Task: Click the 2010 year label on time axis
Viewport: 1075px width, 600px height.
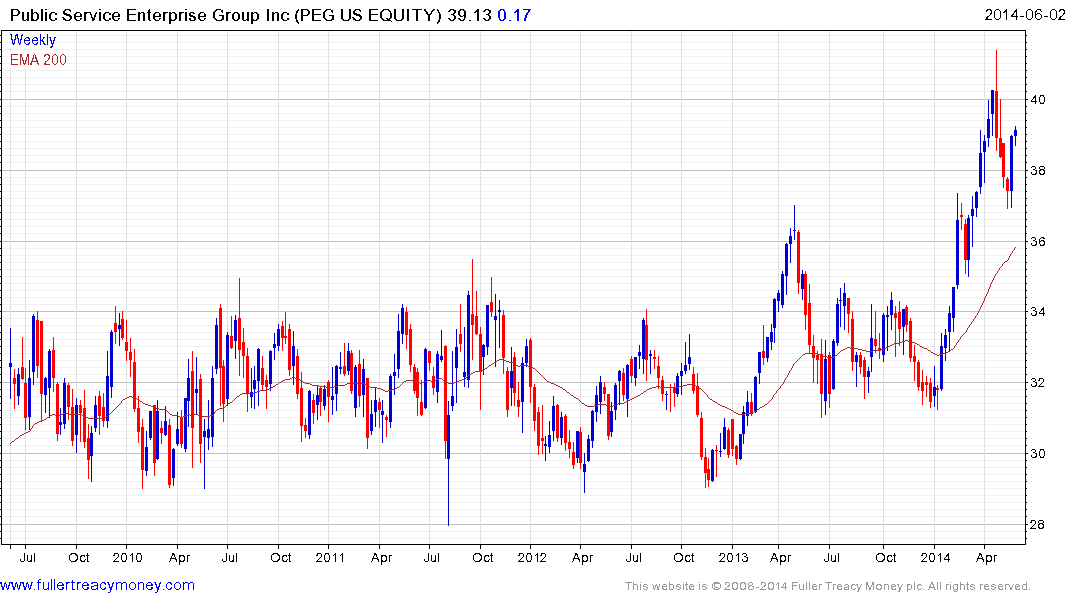Action: pos(128,557)
